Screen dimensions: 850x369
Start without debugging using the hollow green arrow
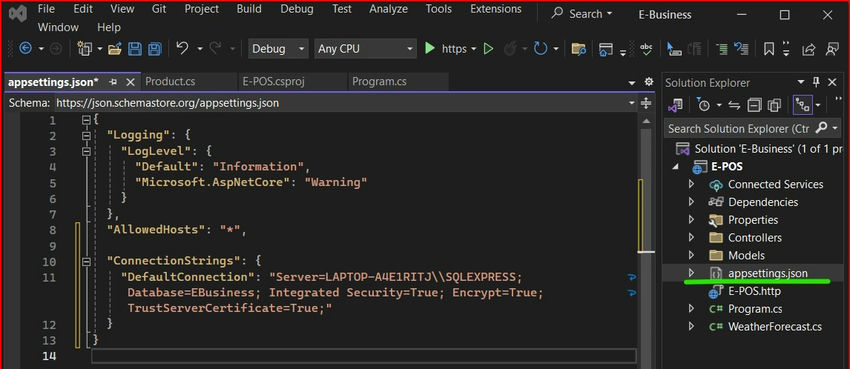488,49
